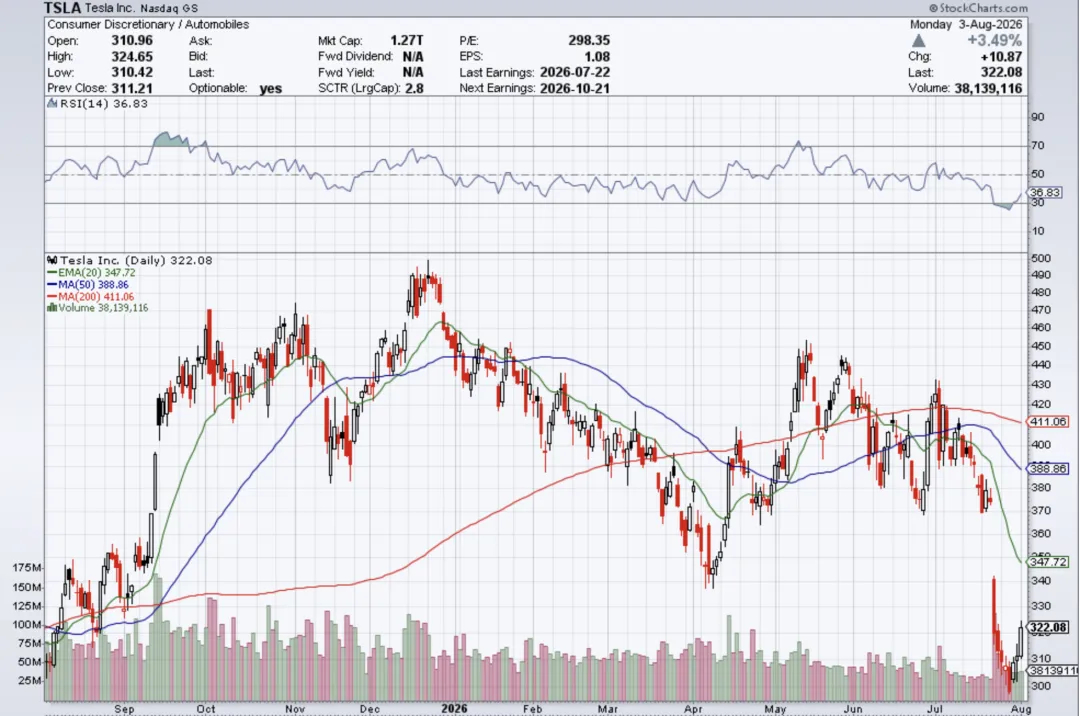Click the 90 label on RSI axis

coord(1037,116)
